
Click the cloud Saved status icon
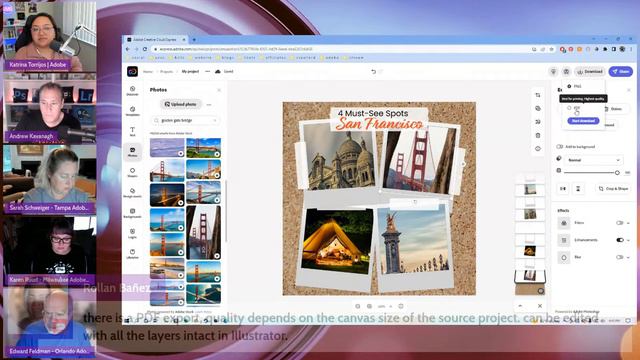tap(218, 71)
